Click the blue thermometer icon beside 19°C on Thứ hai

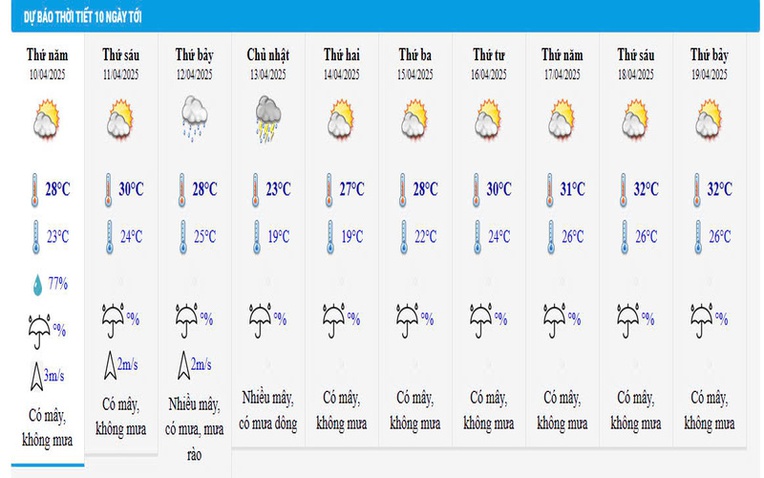(330, 237)
